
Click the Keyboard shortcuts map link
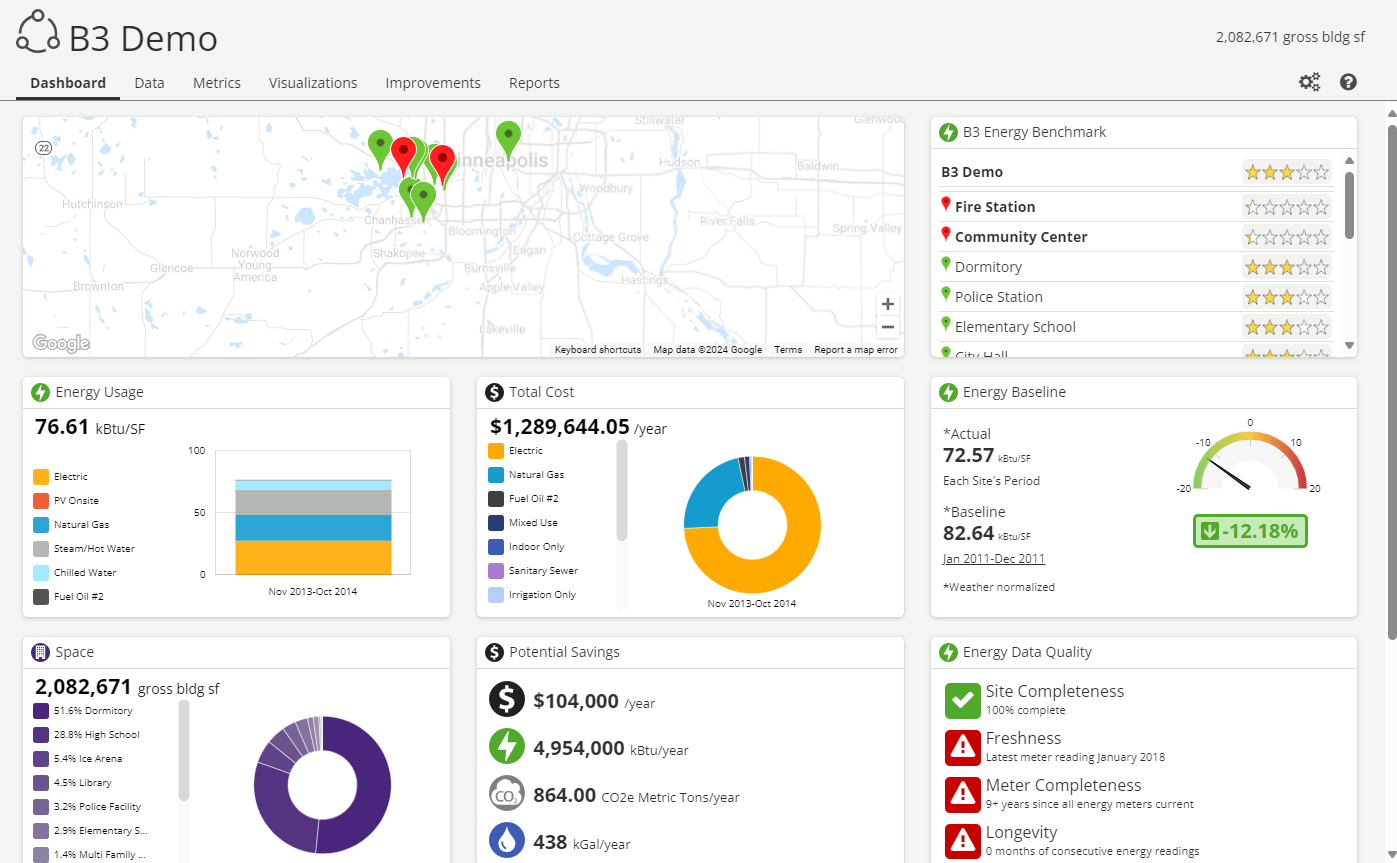(x=598, y=350)
